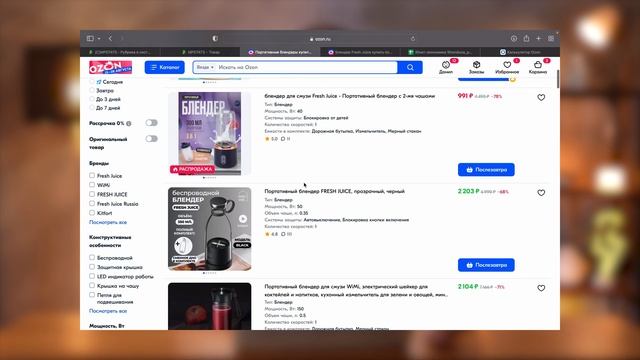The image size is (640, 360).
Task: Check the Петля для подвешивания checkbox
Action: (92, 295)
